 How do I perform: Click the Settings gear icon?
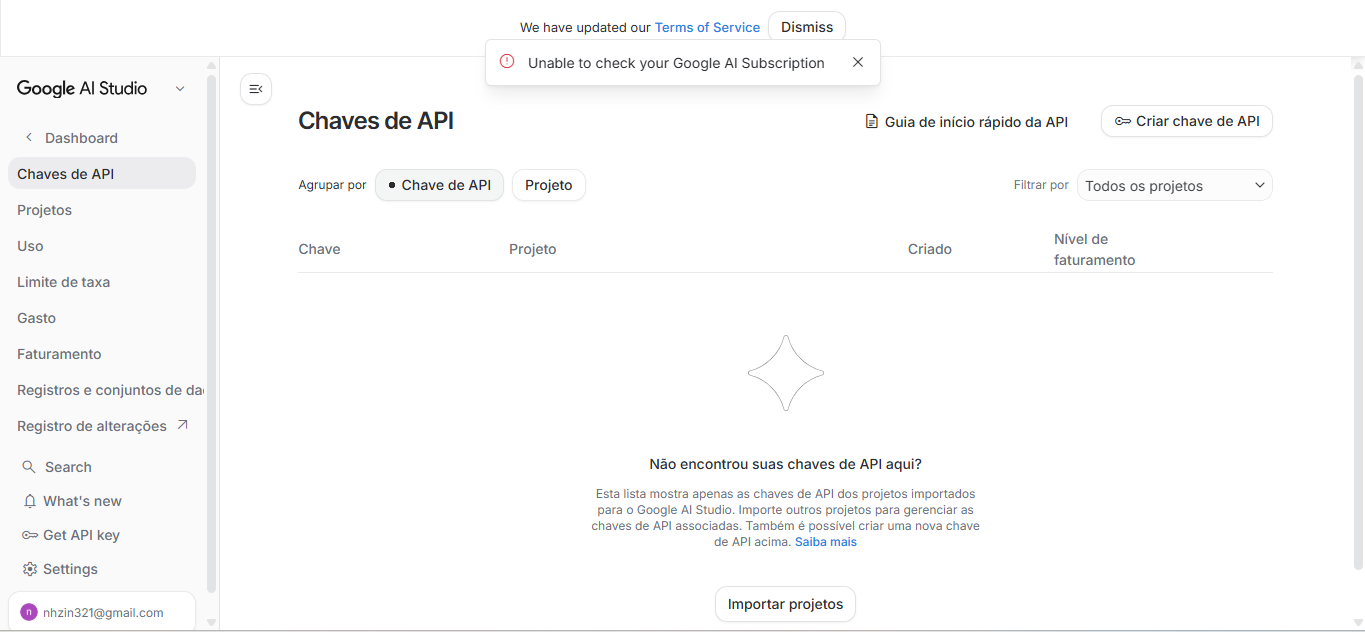[29, 569]
